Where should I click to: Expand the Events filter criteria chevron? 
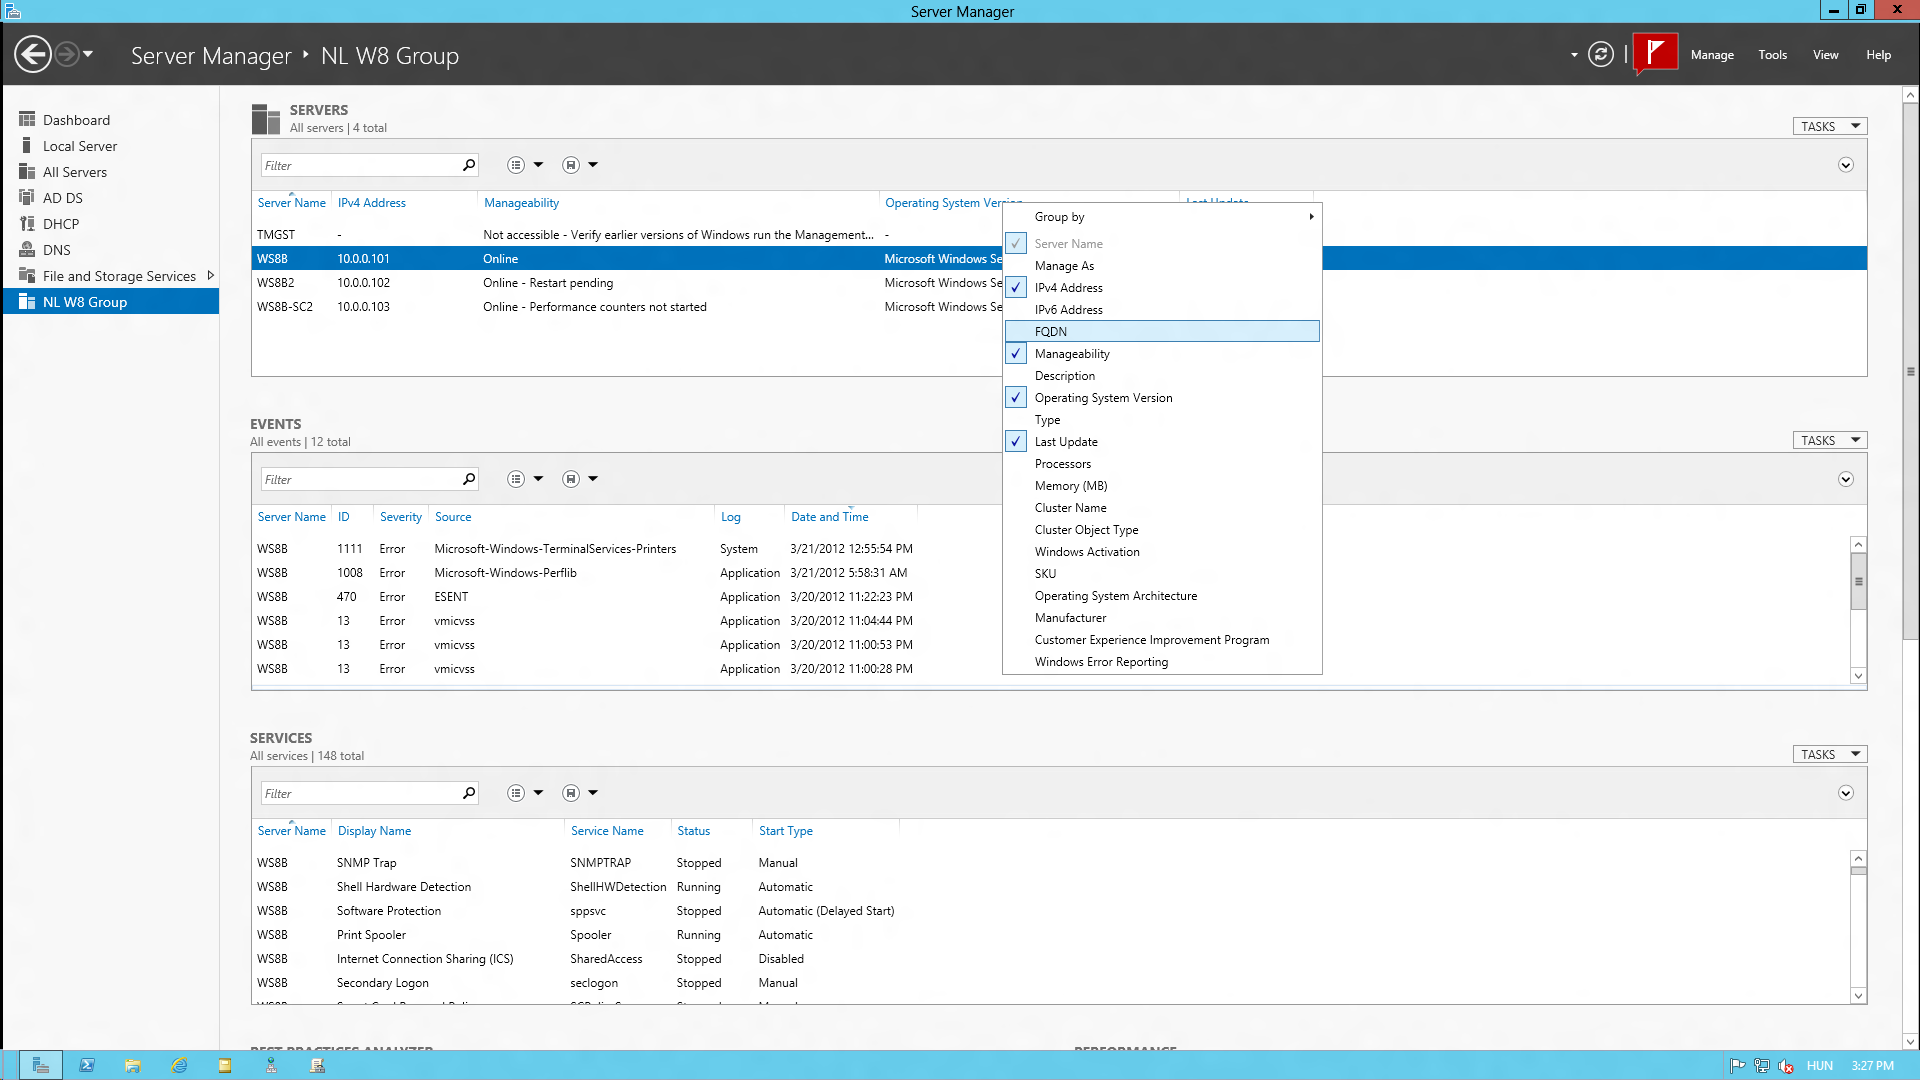coord(1846,479)
